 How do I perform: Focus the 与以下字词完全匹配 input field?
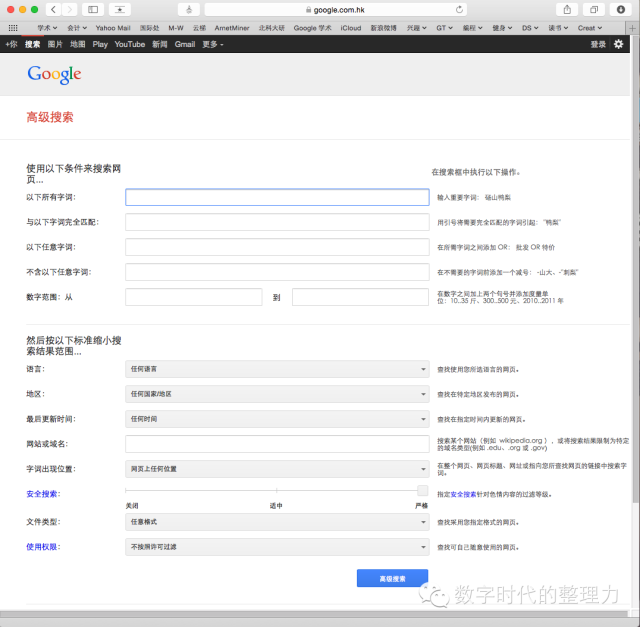pyautogui.click(x=277, y=222)
